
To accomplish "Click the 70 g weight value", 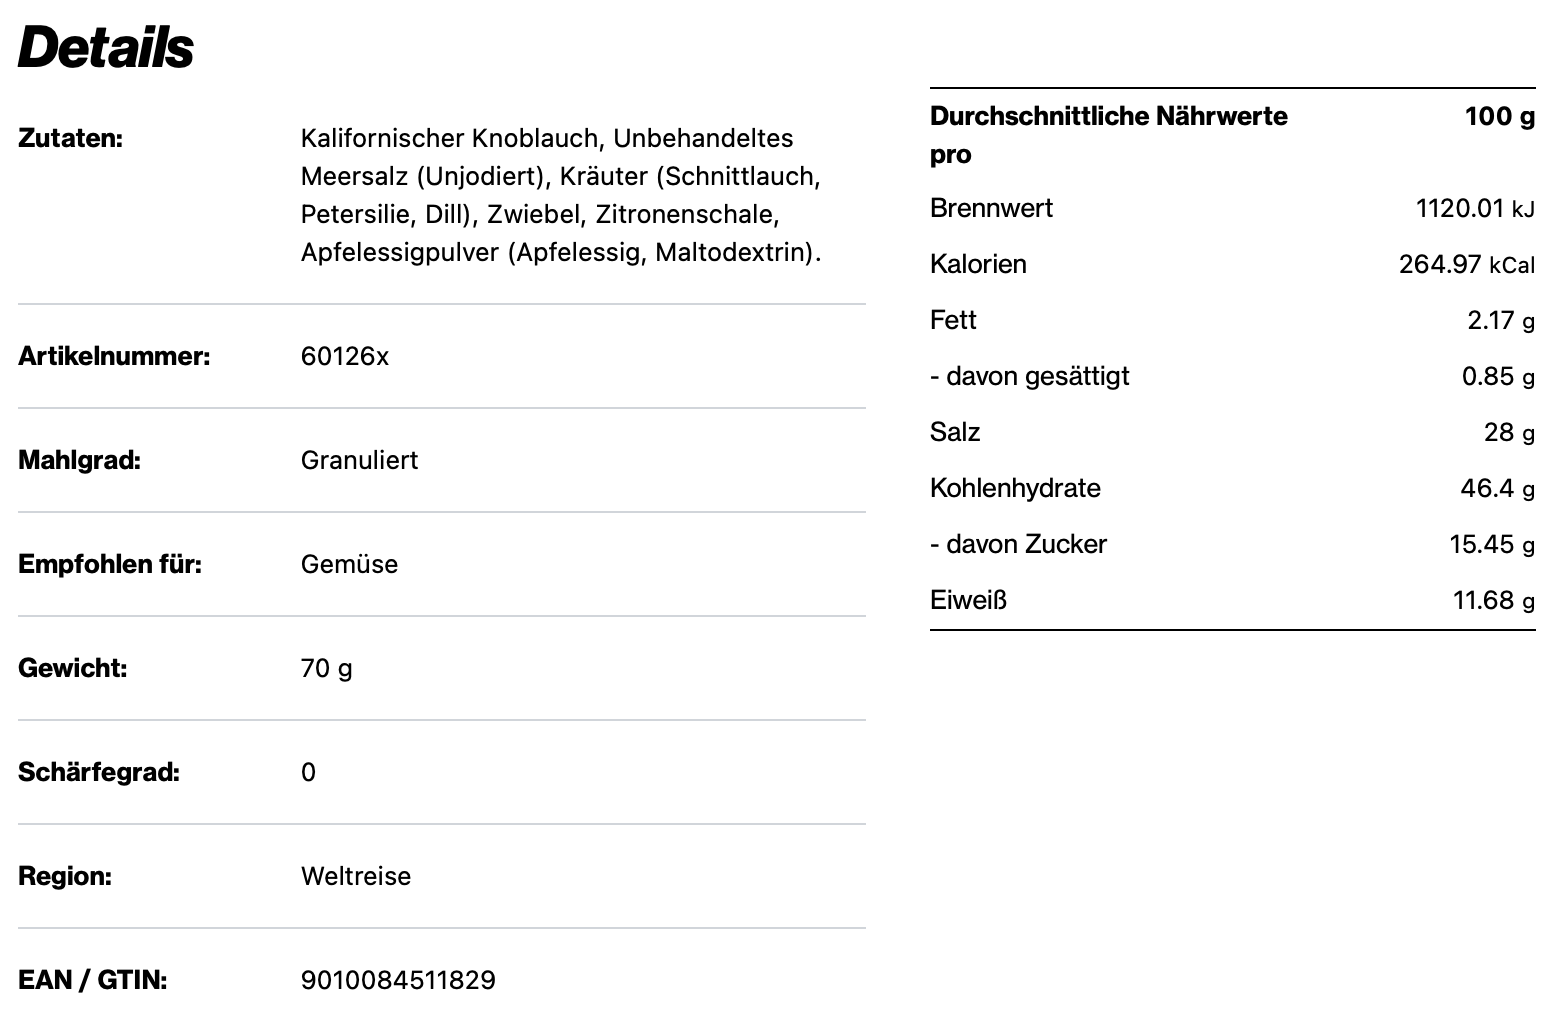I will tap(326, 668).
